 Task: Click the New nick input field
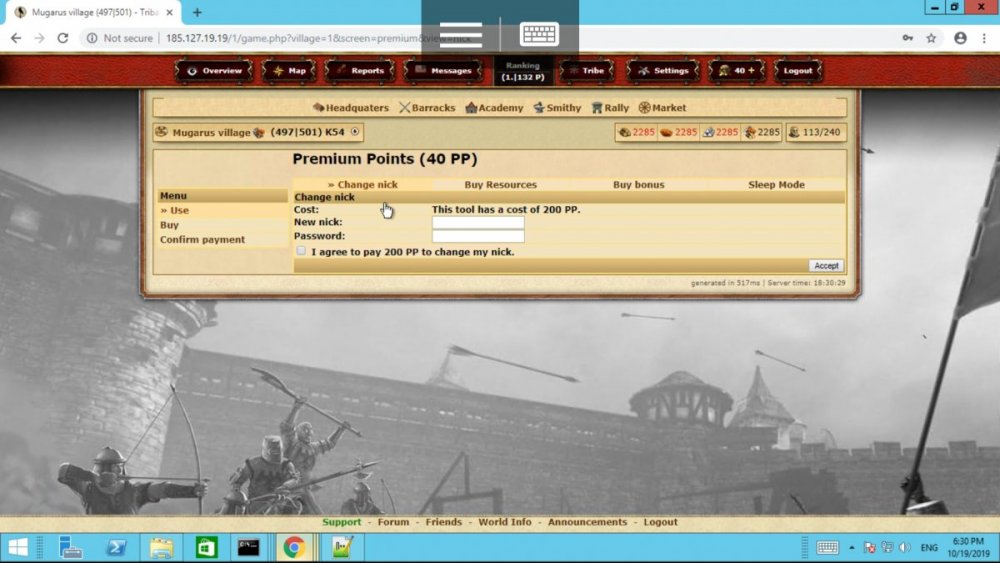[478, 223]
